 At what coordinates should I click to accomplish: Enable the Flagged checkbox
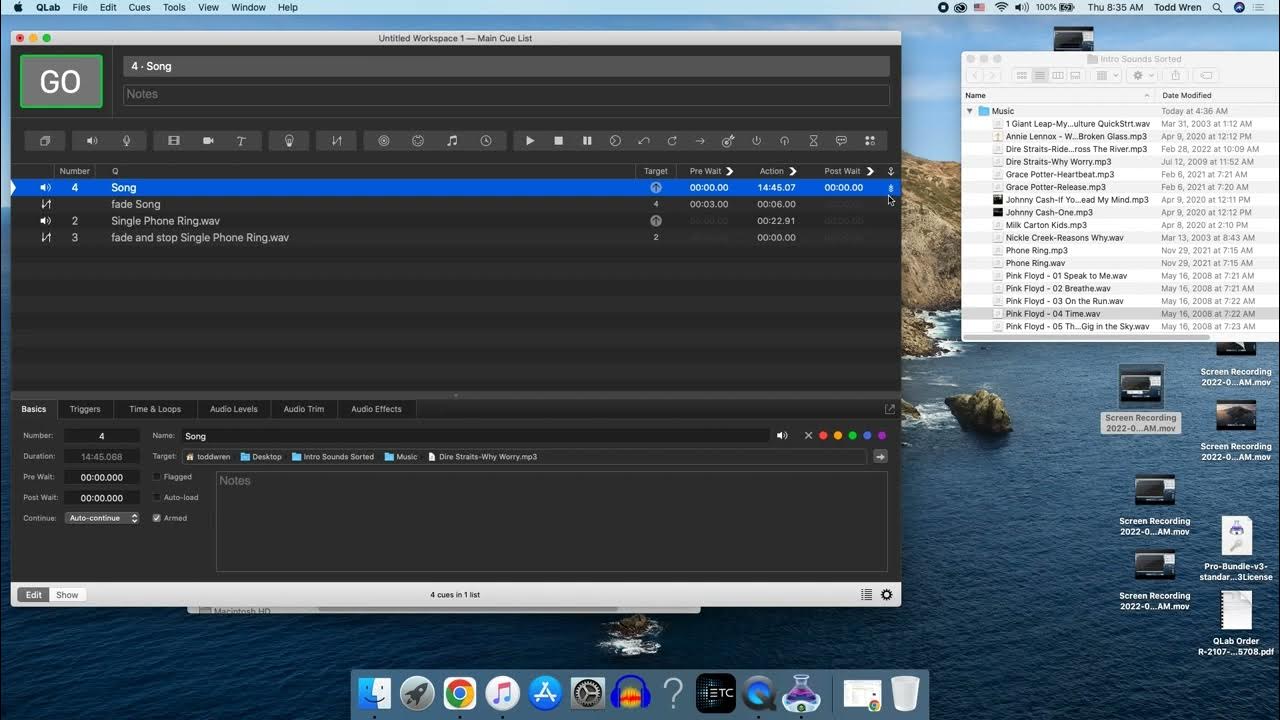156,477
